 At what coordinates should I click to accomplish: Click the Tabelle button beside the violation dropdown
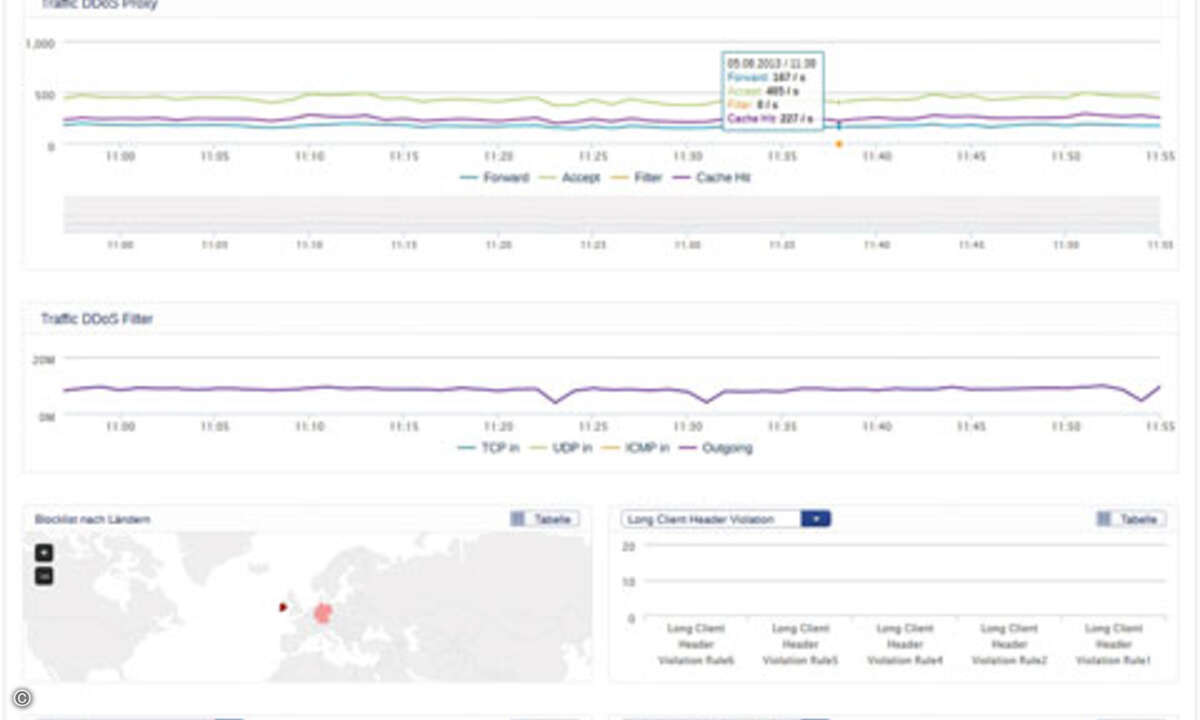[1130, 519]
